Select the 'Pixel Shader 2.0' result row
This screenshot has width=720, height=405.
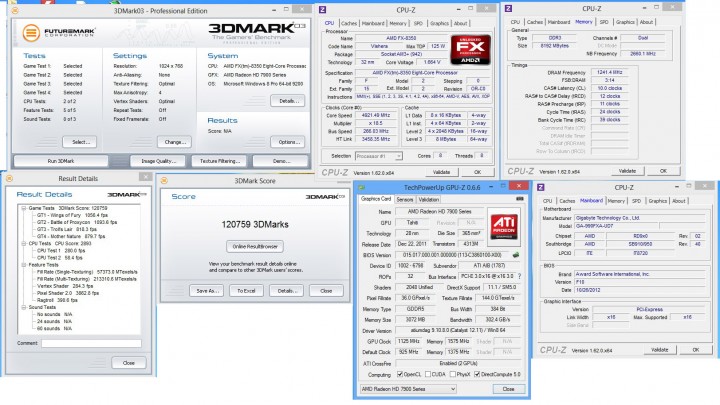click(68, 293)
